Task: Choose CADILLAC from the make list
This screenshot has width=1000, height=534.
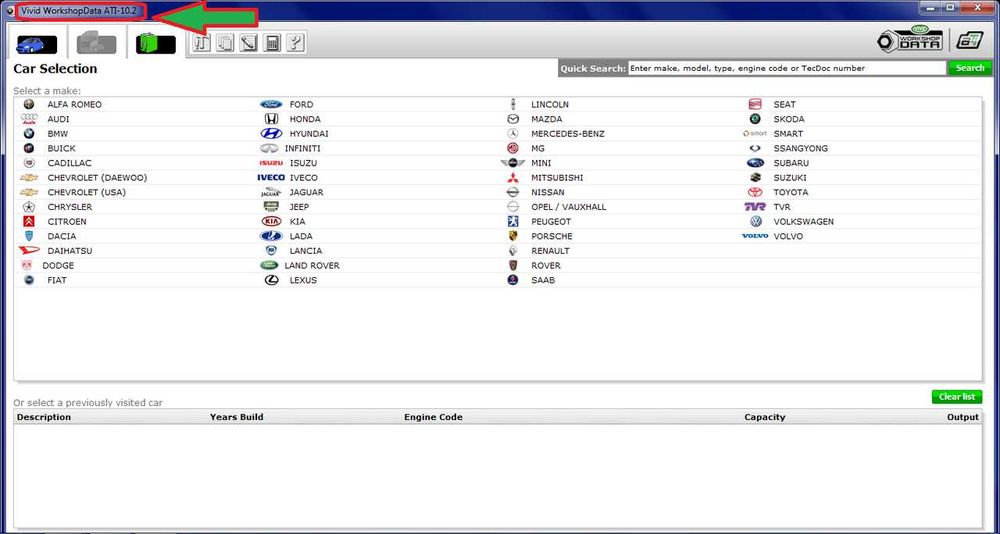Action: pos(69,163)
